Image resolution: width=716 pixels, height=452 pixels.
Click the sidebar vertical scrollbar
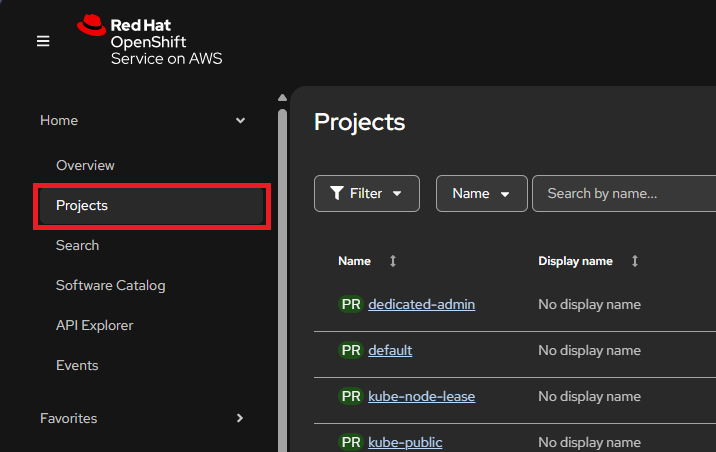[x=282, y=270]
